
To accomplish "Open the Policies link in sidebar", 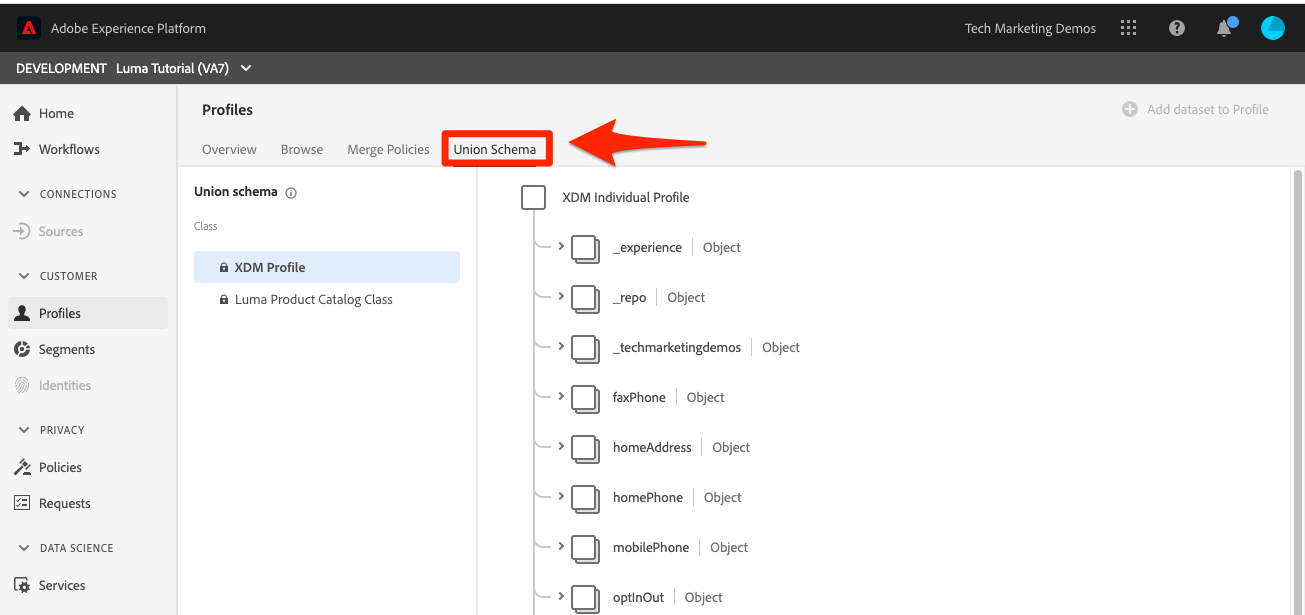I will coord(60,467).
